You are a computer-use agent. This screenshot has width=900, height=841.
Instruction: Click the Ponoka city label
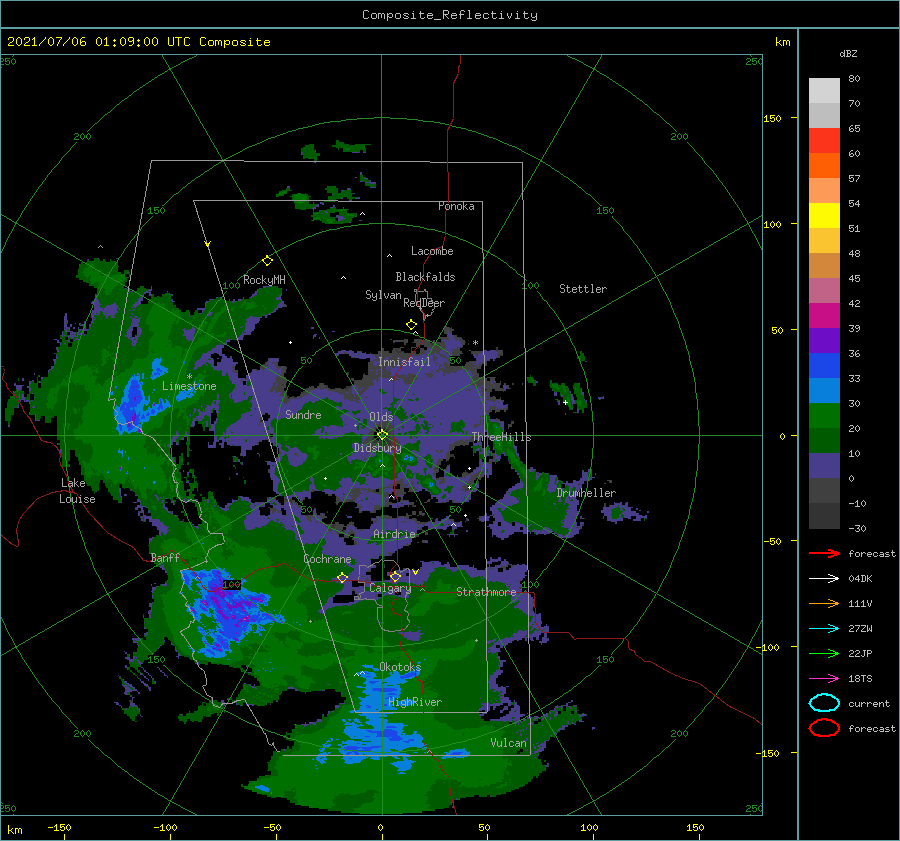pos(456,206)
